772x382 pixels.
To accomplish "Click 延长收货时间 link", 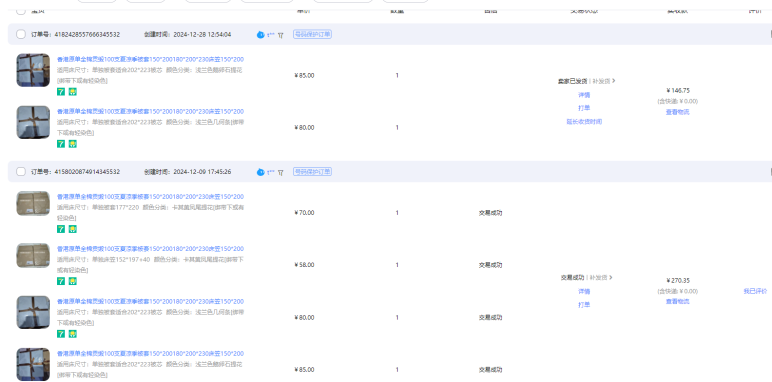I will click(584, 122).
